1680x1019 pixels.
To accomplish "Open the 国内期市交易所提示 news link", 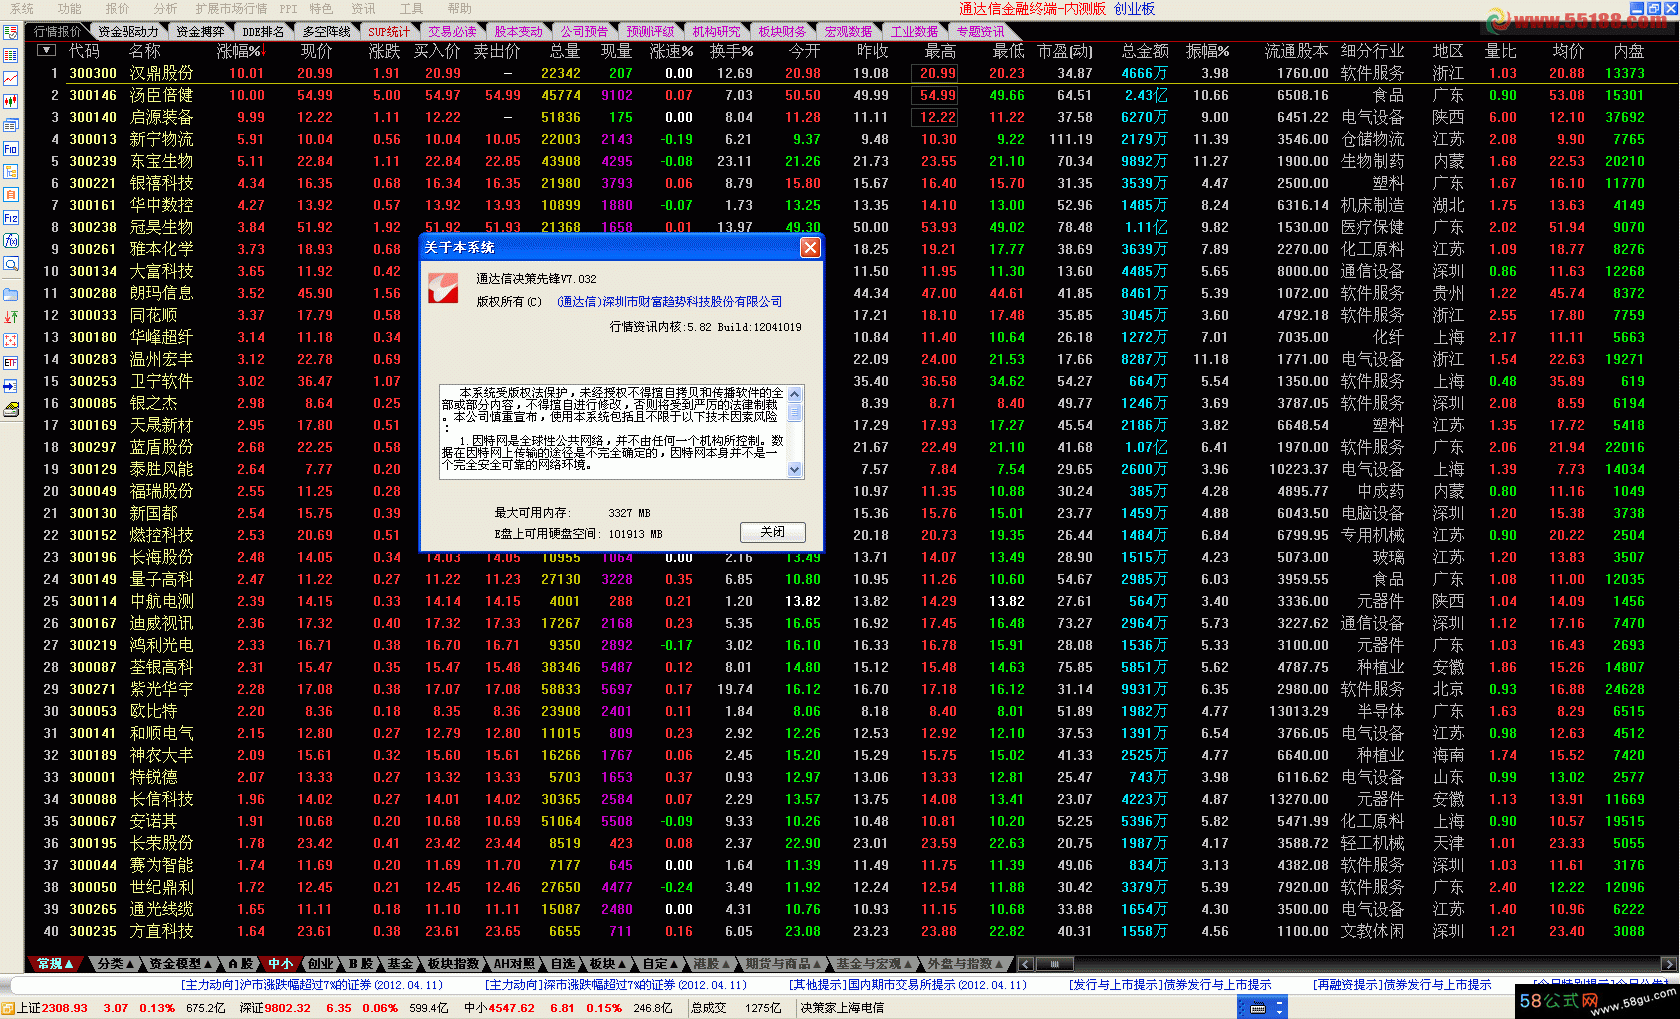I will coord(907,985).
